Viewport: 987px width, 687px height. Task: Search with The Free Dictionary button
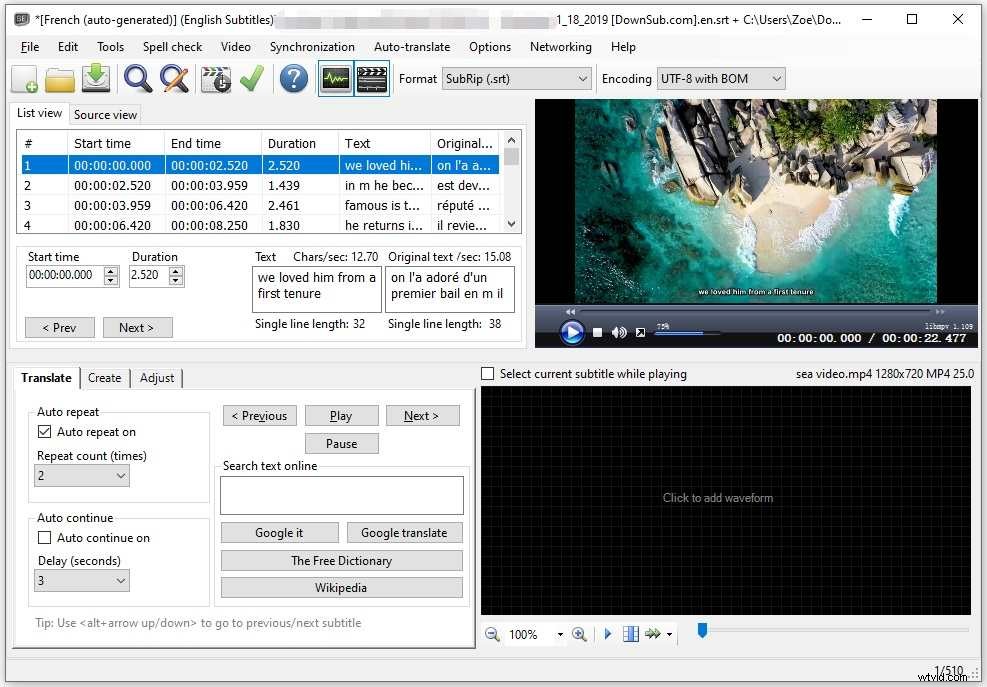coord(341,560)
